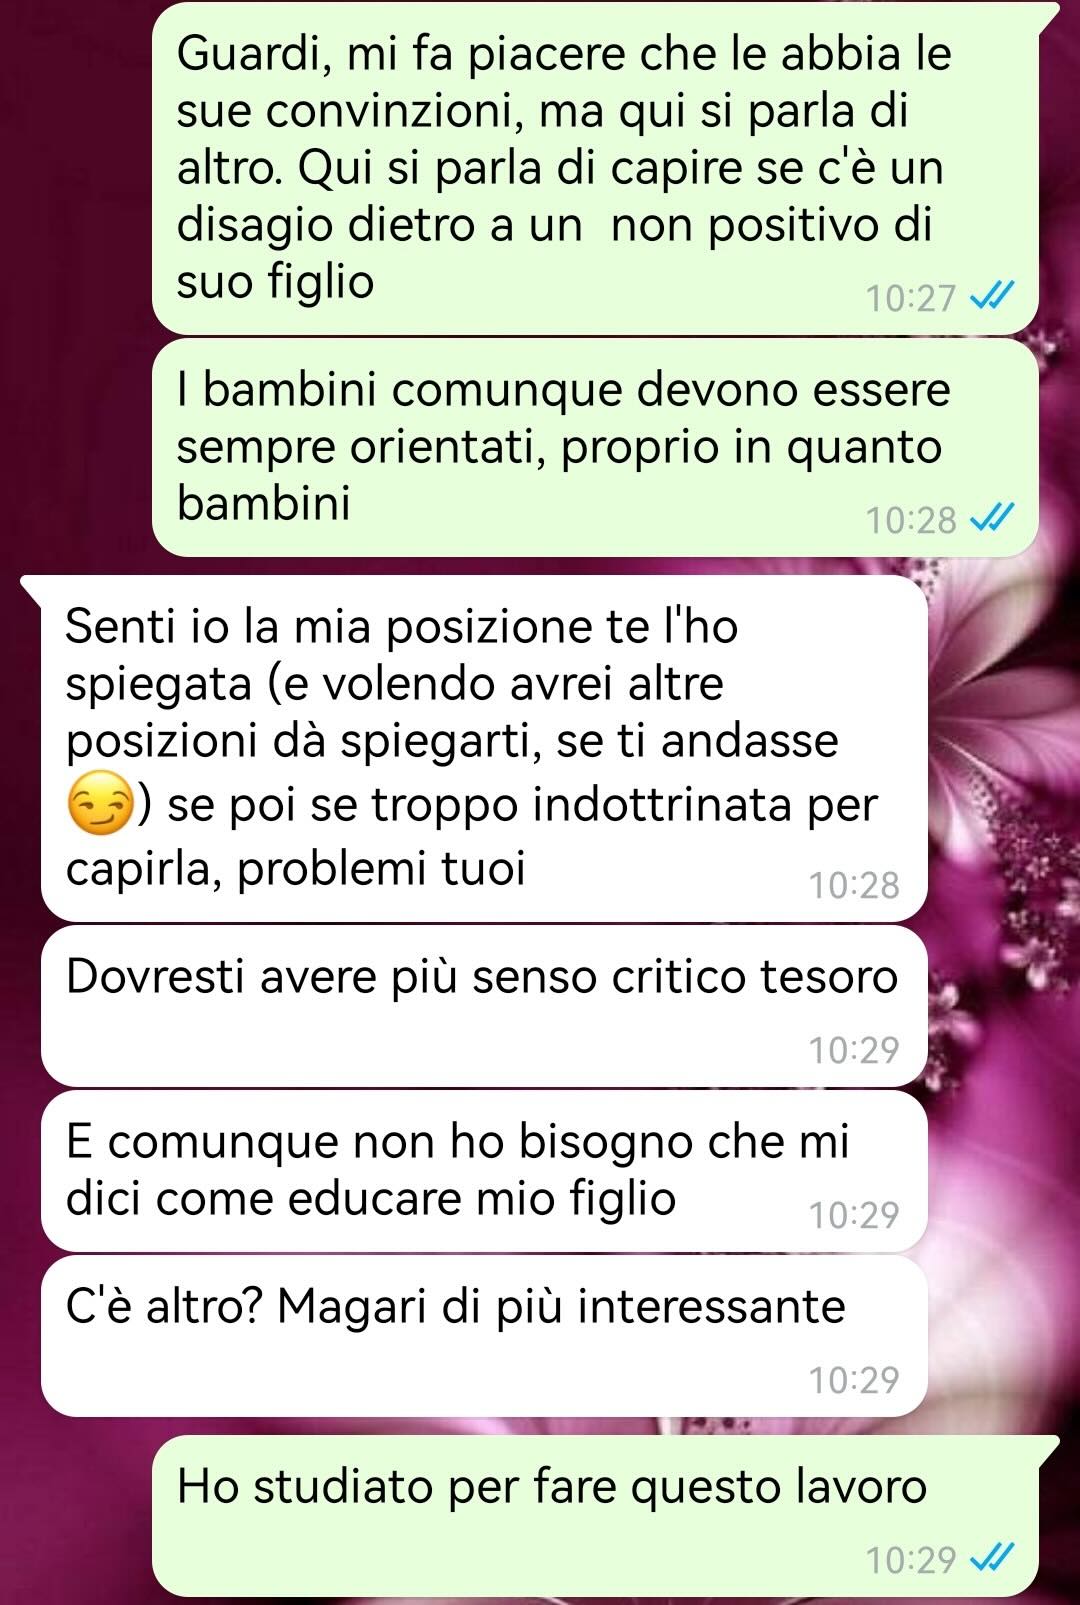Select 'Dovresti avere più senso critico tesoro'
1080x1605 pixels.
coord(484,1005)
